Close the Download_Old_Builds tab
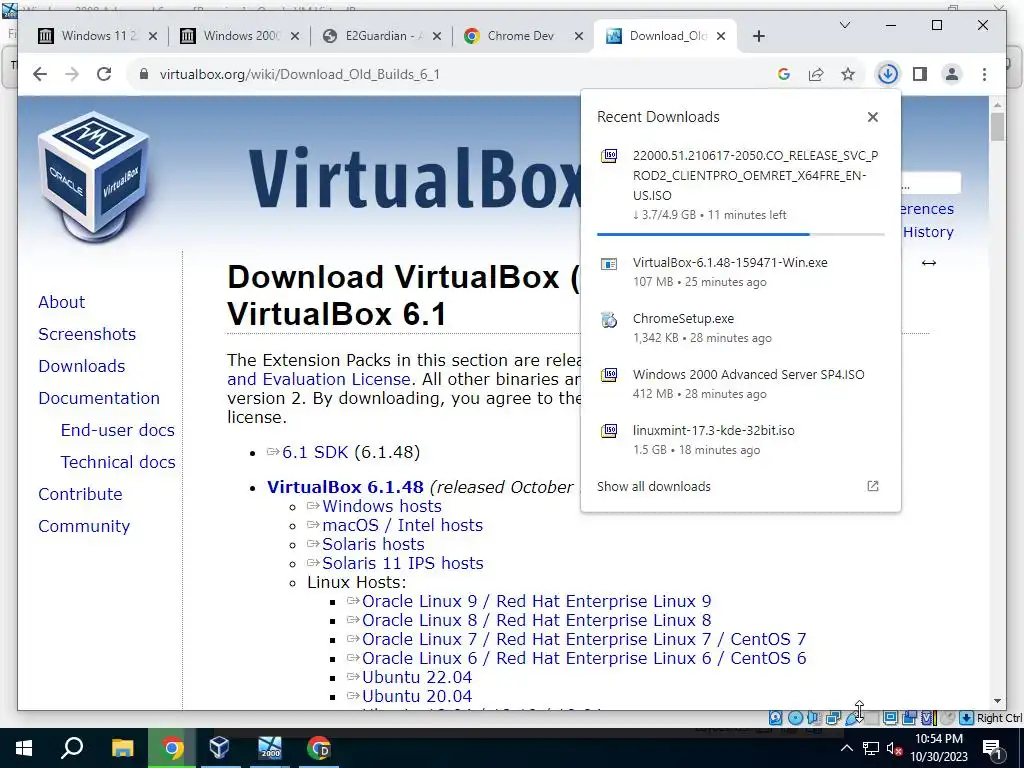Screen dimensions: 1024x768 click(x=721, y=36)
